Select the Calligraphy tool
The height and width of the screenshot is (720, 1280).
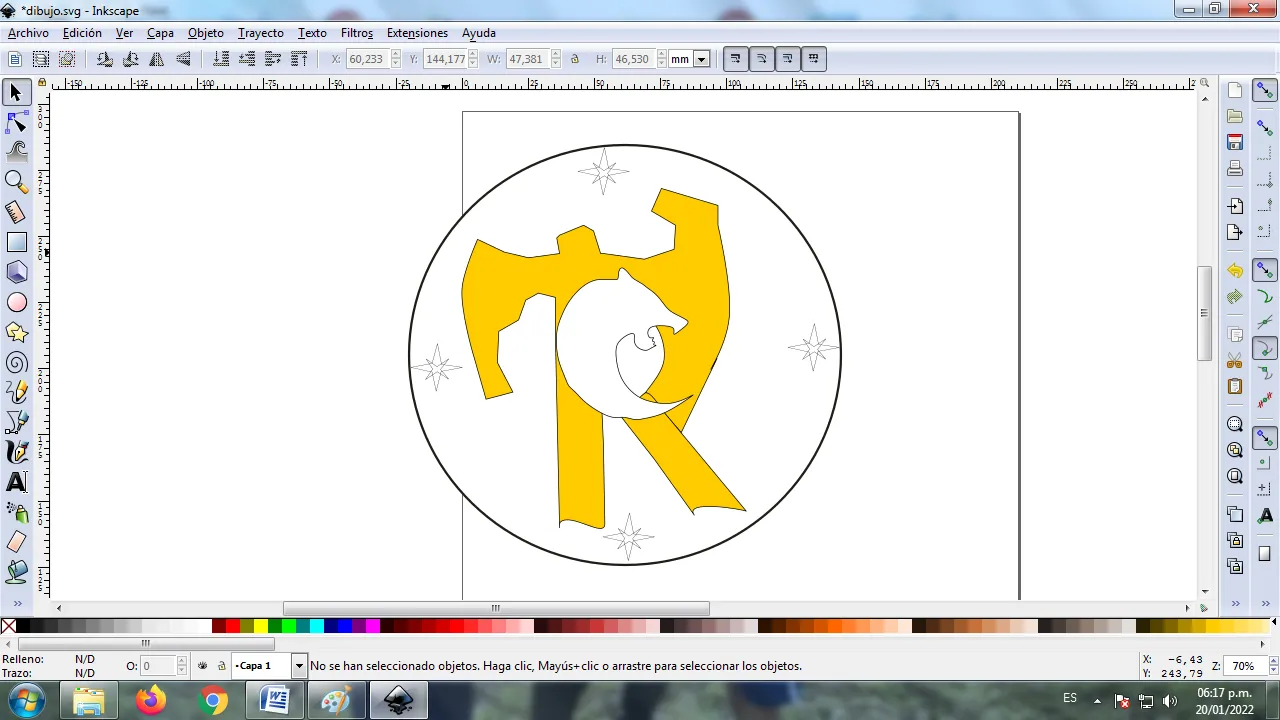[16, 452]
